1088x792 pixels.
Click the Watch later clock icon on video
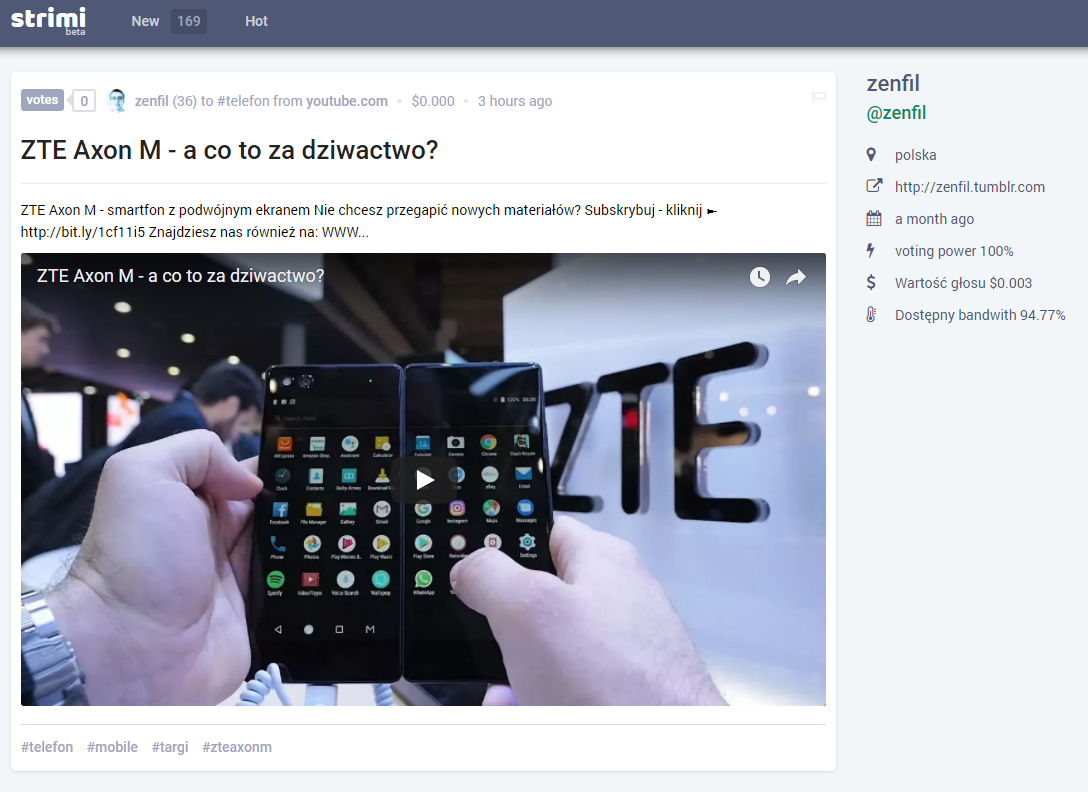(x=760, y=277)
